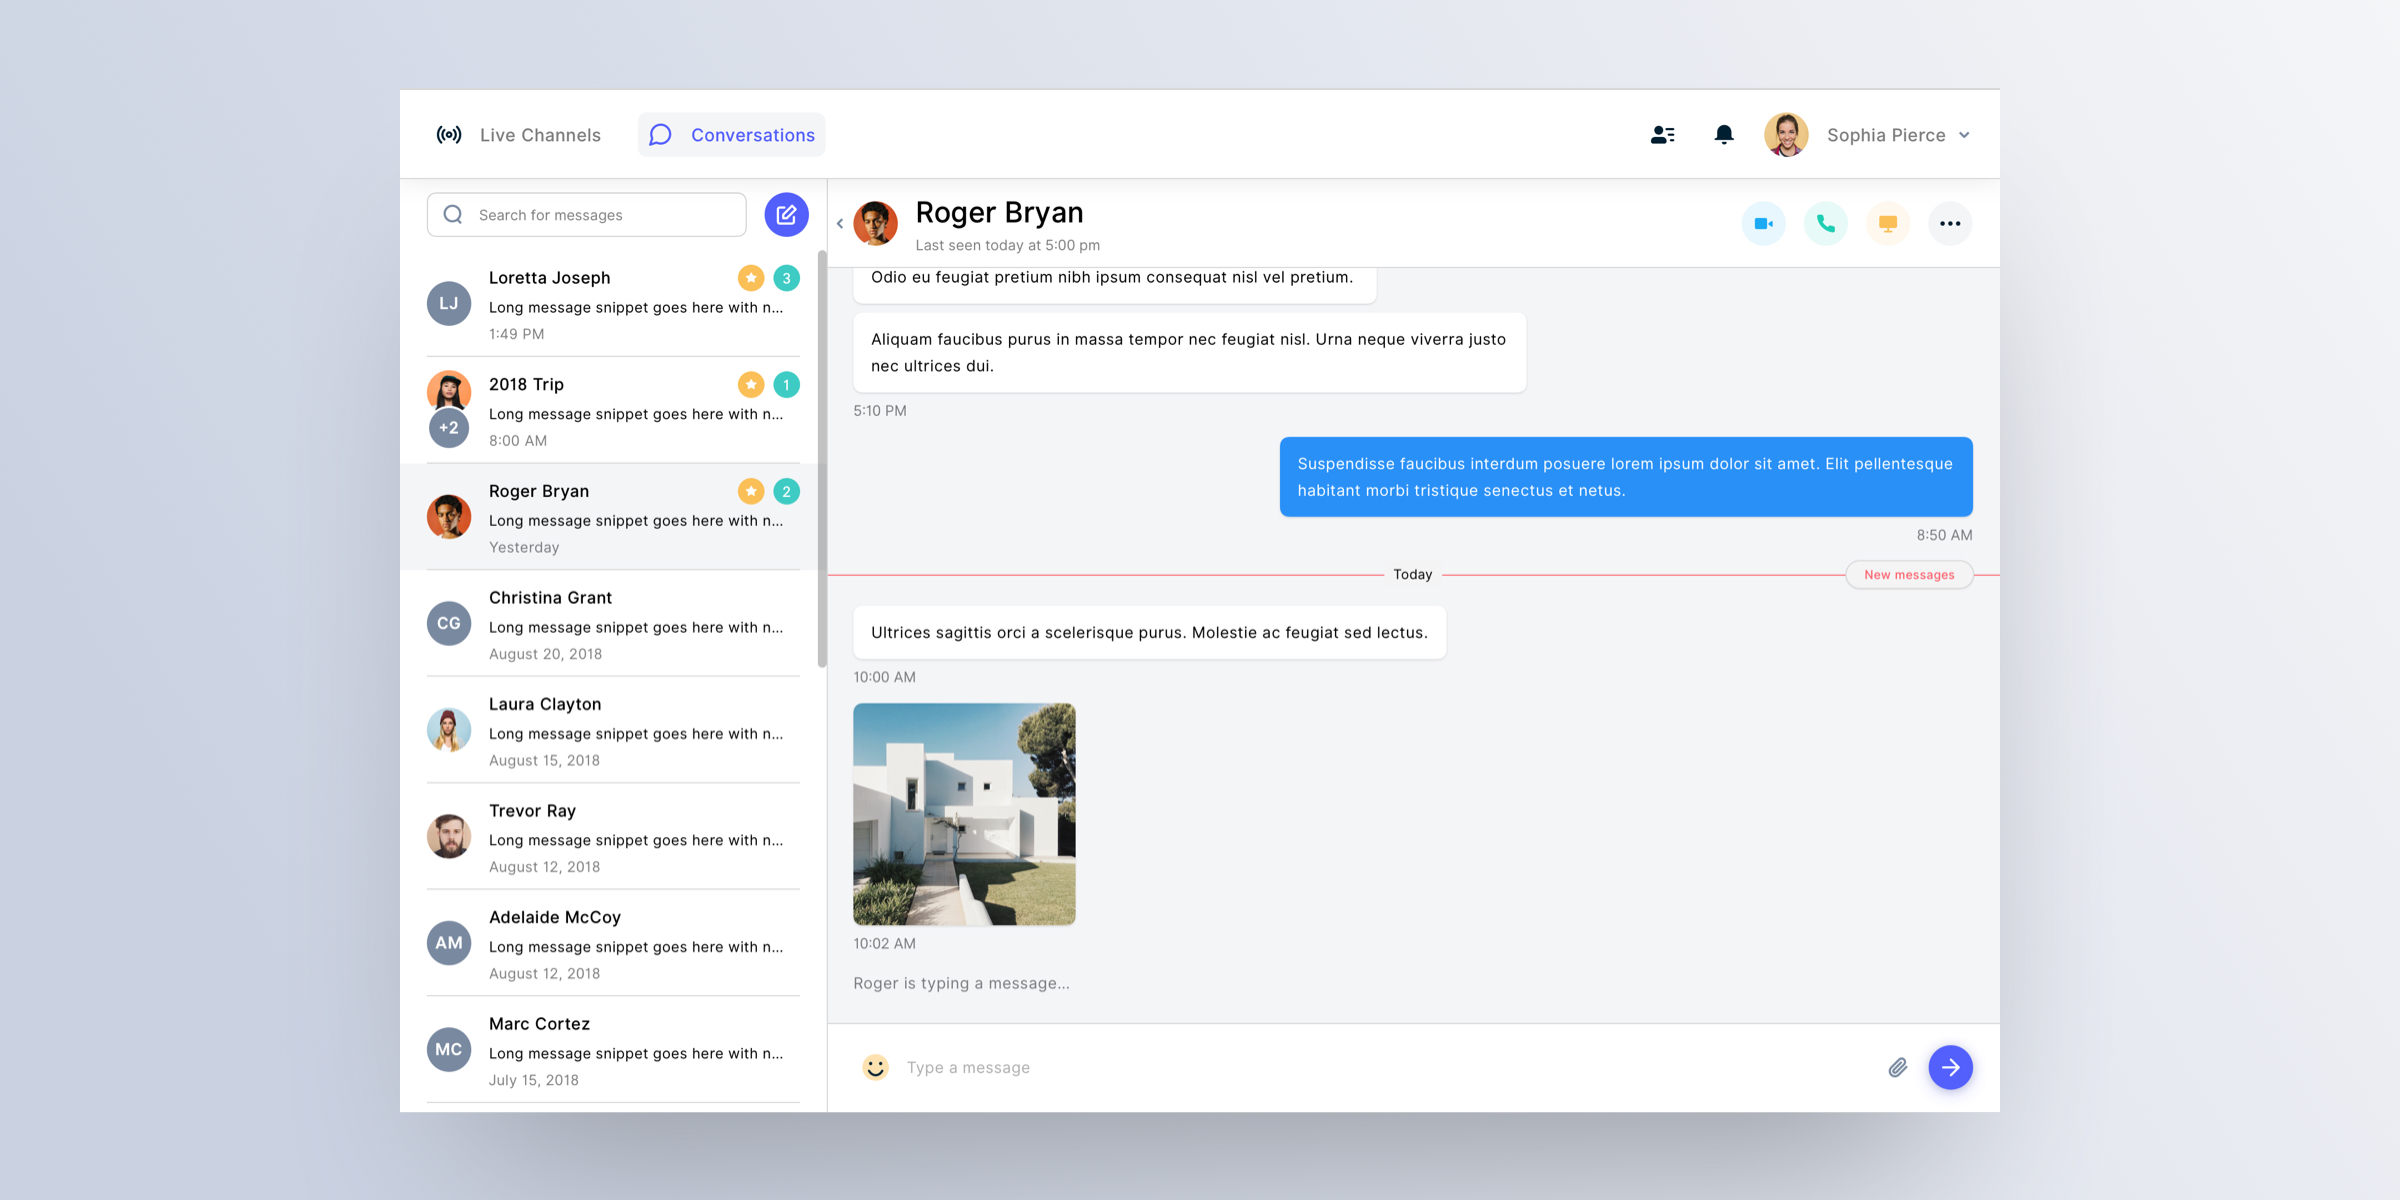The height and width of the screenshot is (1200, 2400).
Task: Toggle star on Loretta Joseph conversation
Action: coord(751,278)
